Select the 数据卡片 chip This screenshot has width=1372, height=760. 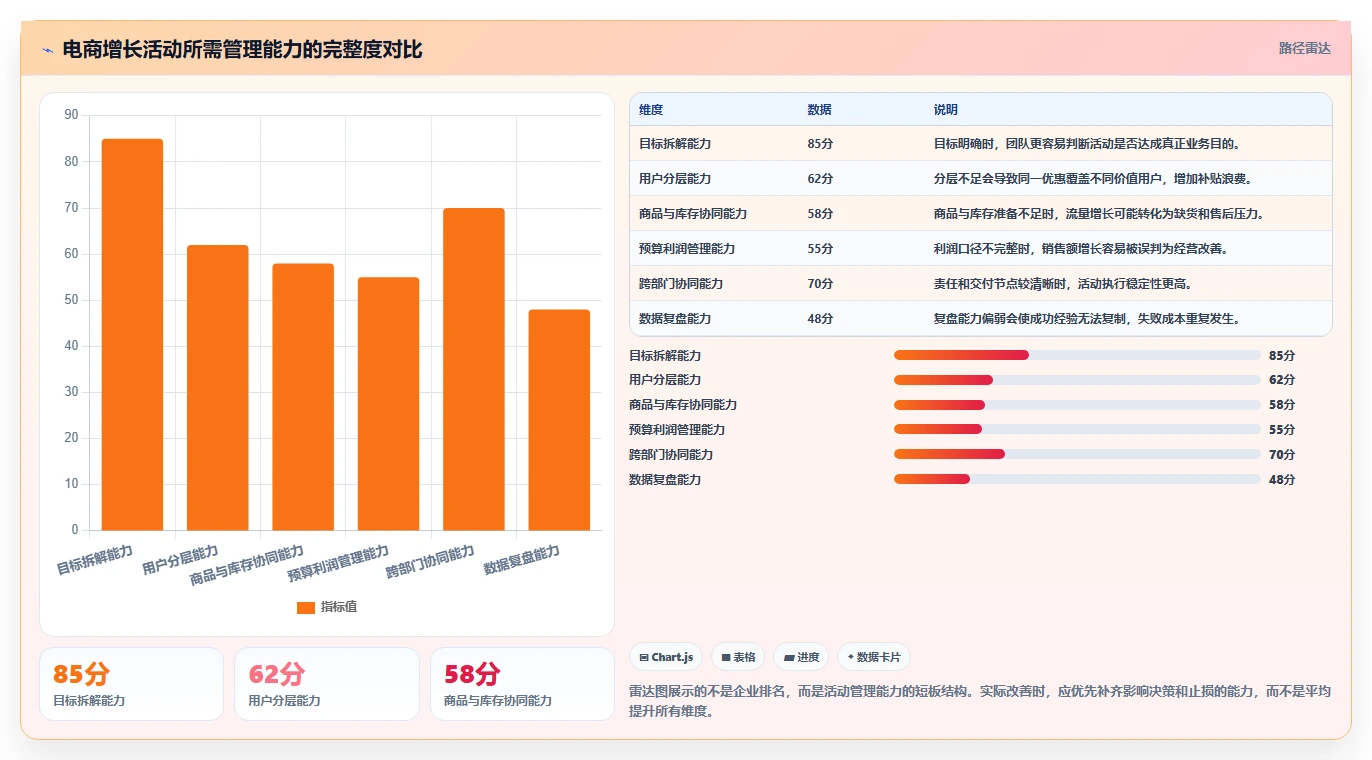(874, 657)
